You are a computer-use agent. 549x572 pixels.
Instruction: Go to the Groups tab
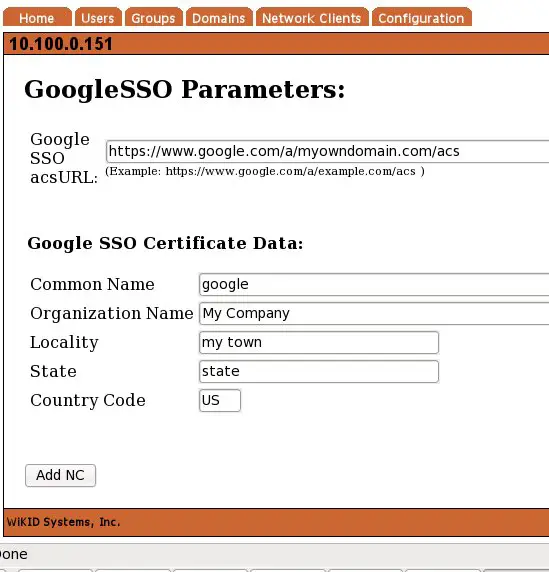coord(154,17)
